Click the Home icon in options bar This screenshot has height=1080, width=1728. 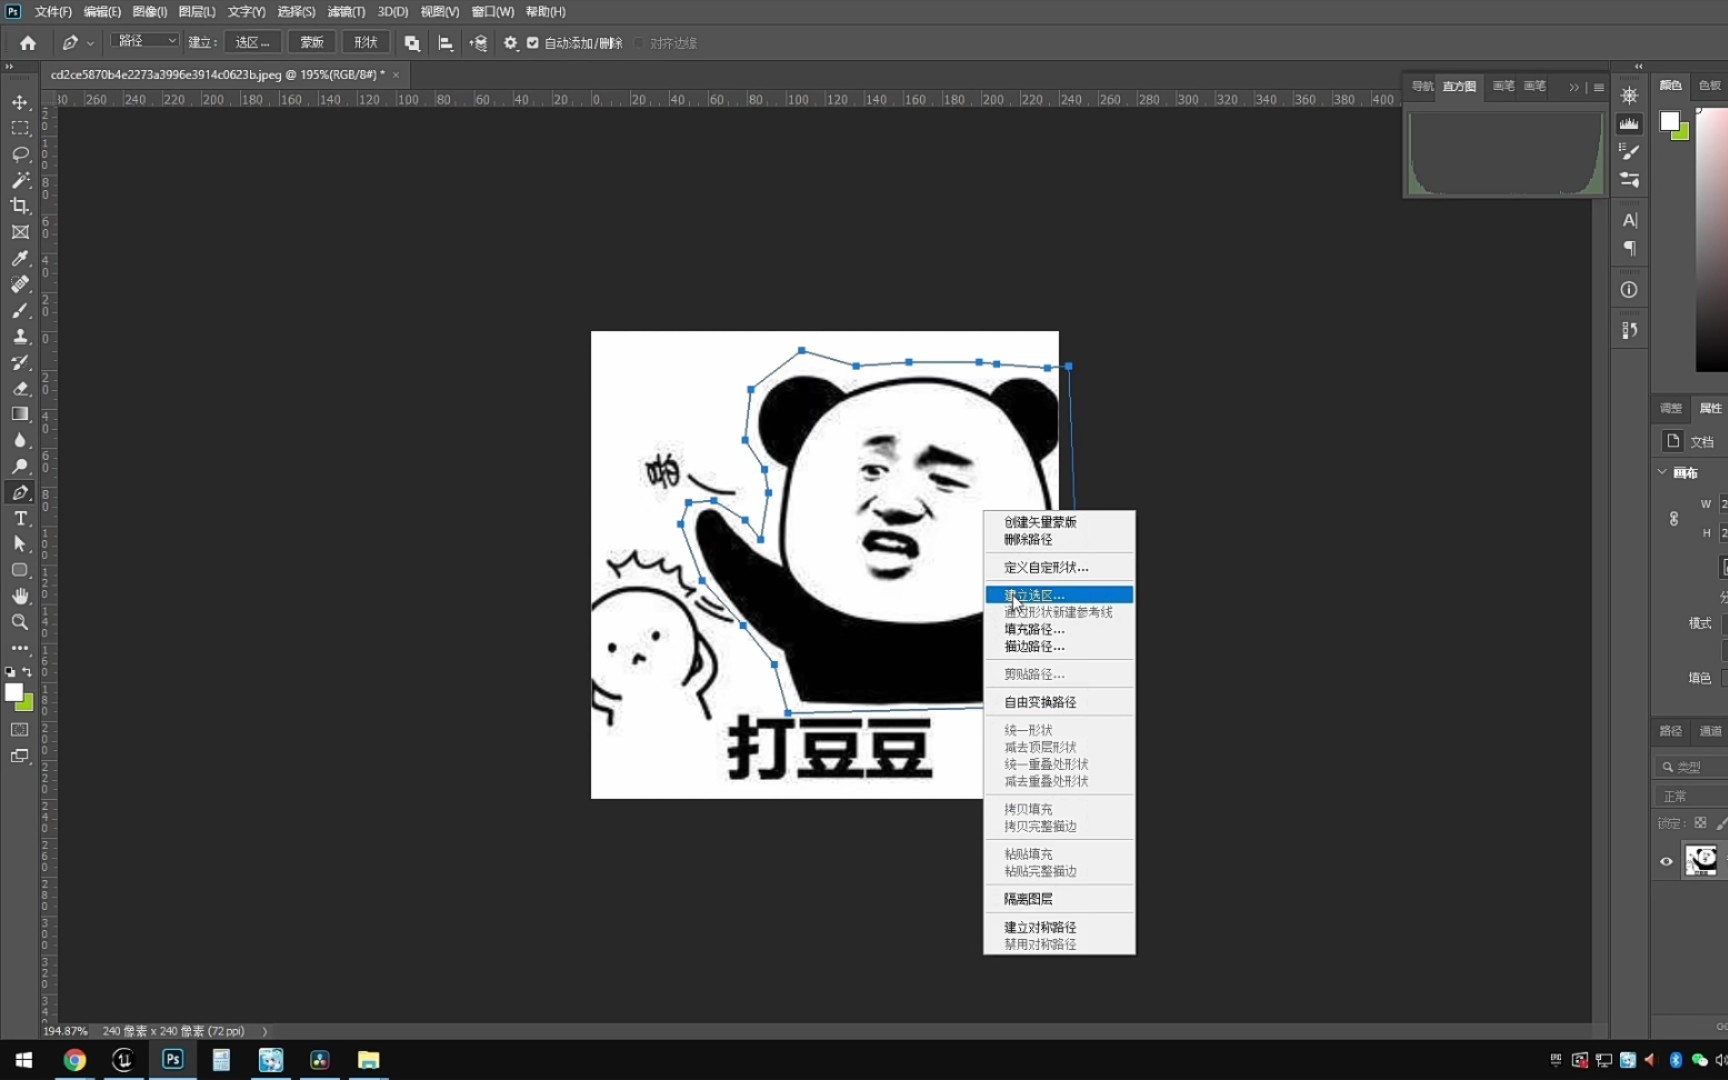tap(28, 43)
